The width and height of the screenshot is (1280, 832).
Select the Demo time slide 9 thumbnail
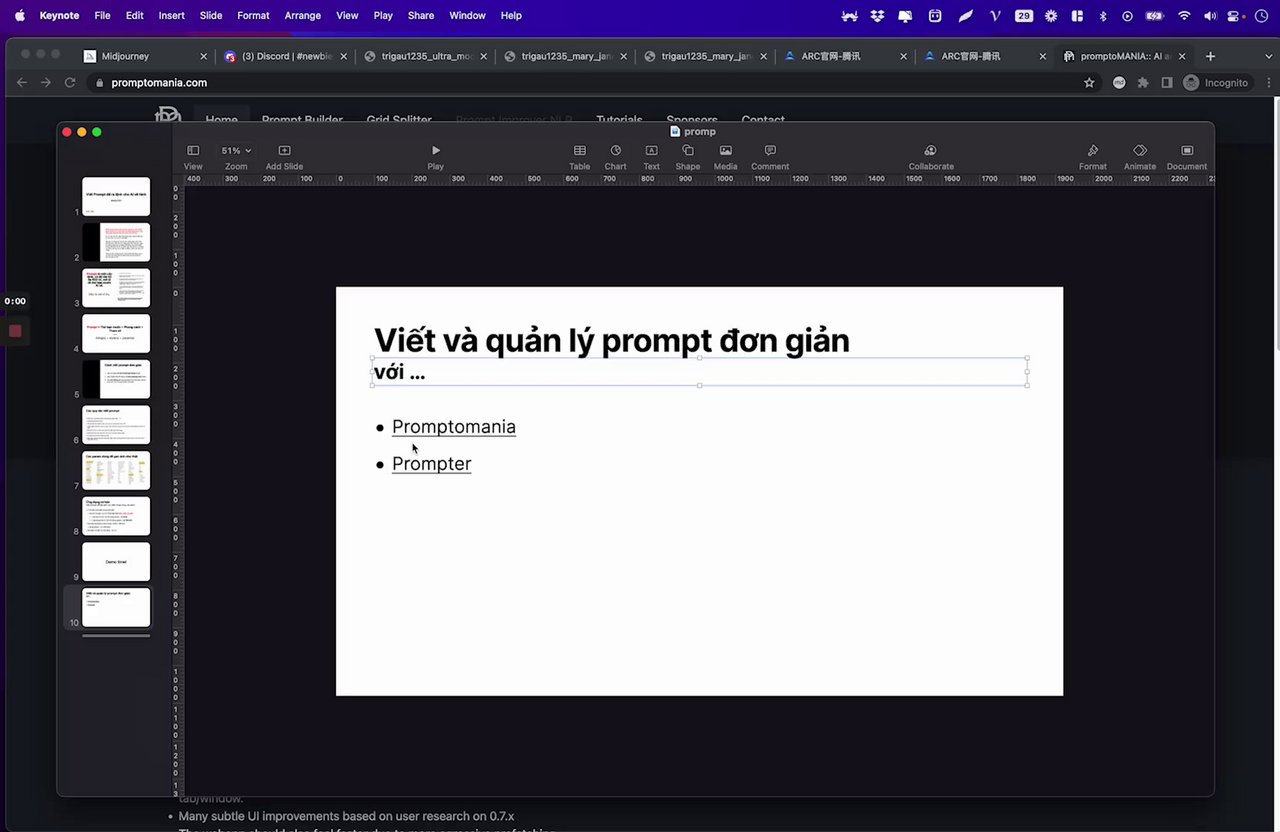tap(116, 562)
